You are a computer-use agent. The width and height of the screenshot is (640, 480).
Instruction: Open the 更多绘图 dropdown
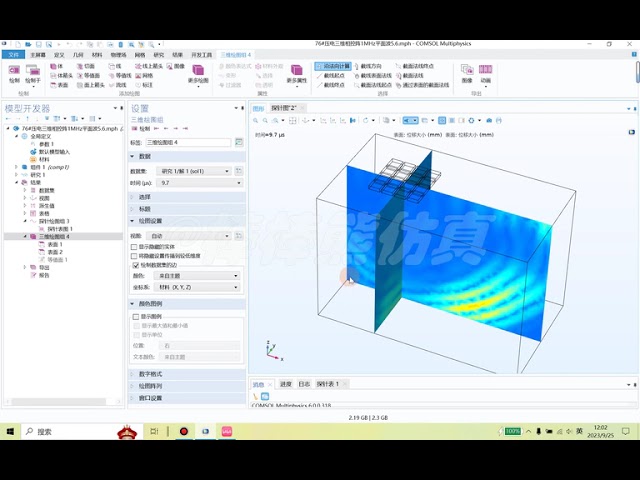pyautogui.click(x=198, y=75)
